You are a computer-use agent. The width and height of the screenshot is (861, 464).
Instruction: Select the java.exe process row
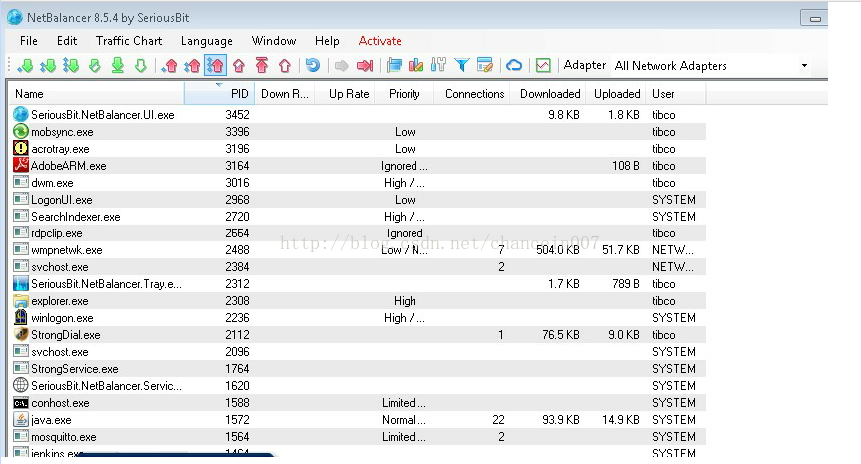point(358,420)
